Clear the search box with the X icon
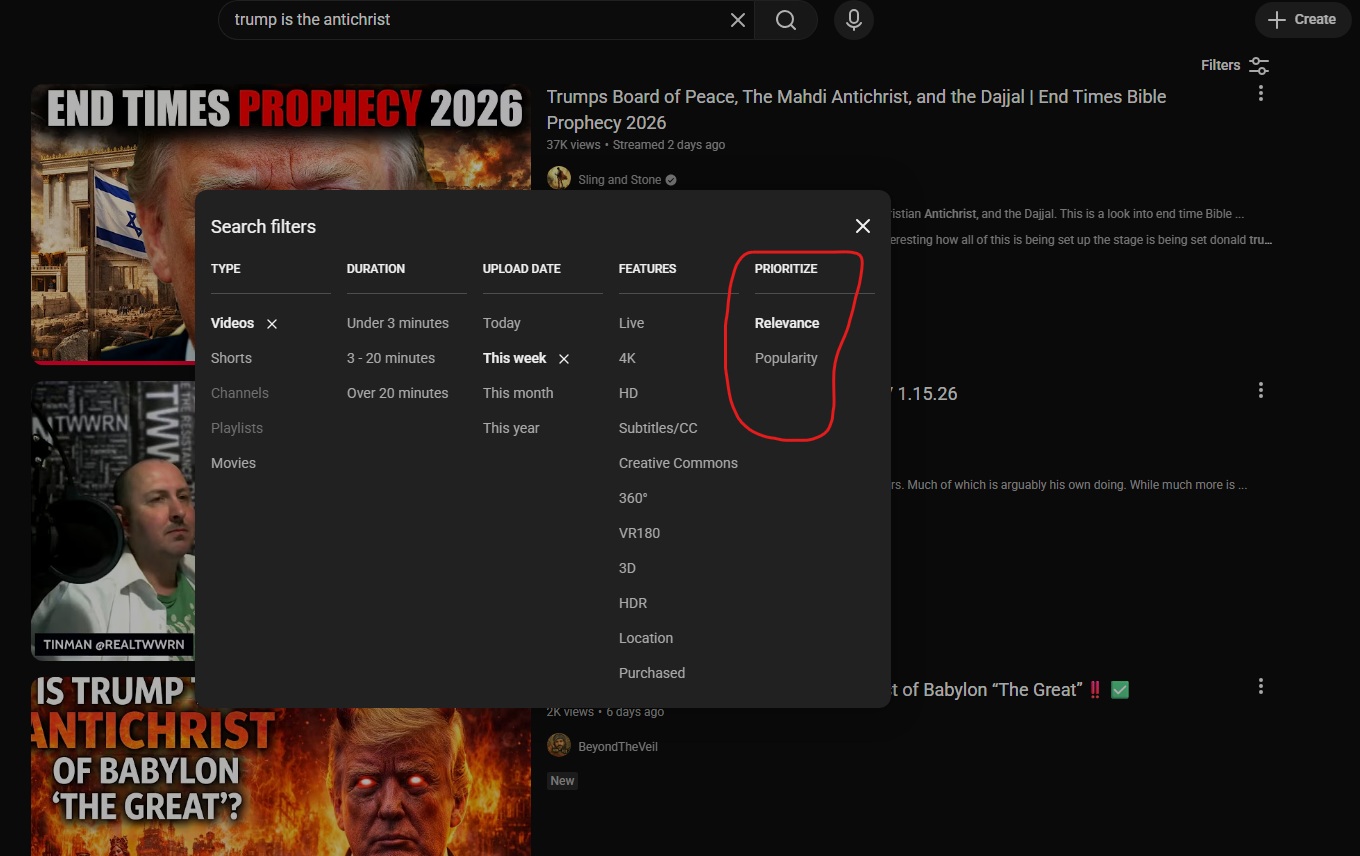 pos(738,20)
